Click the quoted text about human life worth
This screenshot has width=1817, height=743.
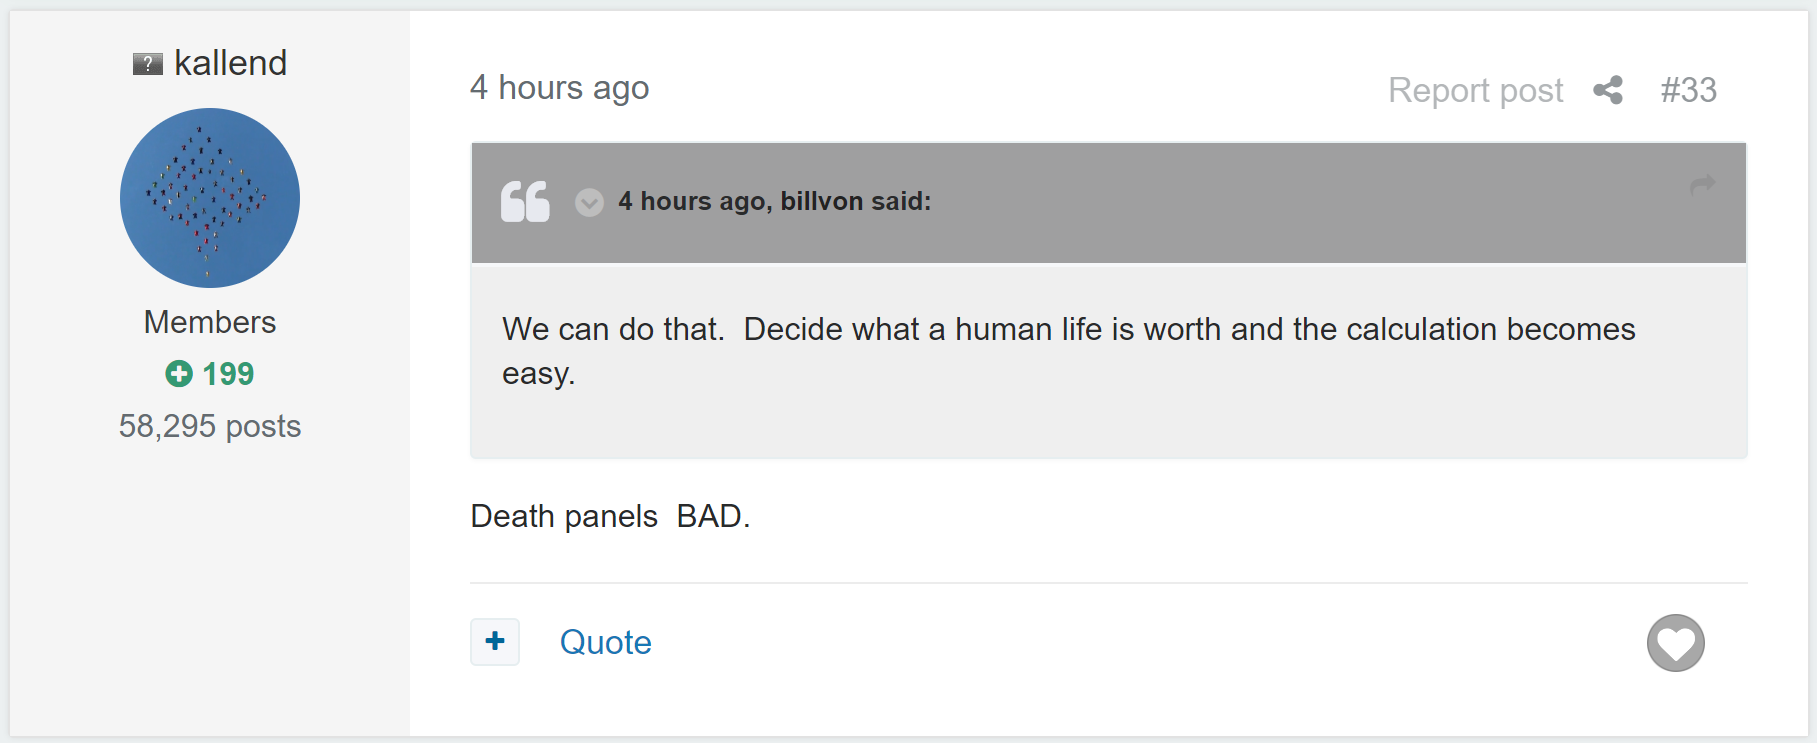pos(1069,351)
